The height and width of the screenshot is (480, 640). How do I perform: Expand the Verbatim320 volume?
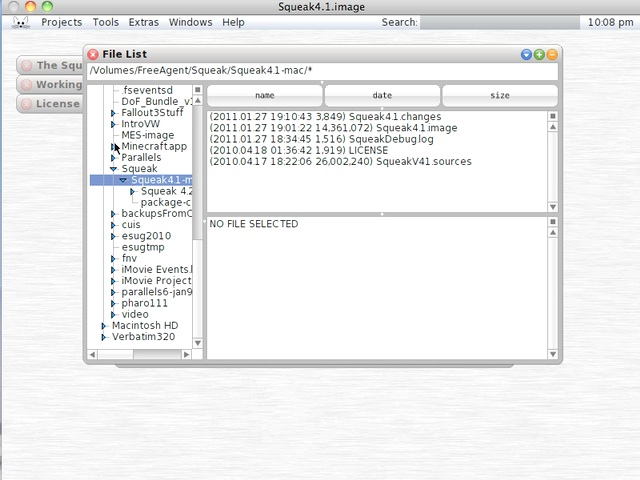pos(104,337)
